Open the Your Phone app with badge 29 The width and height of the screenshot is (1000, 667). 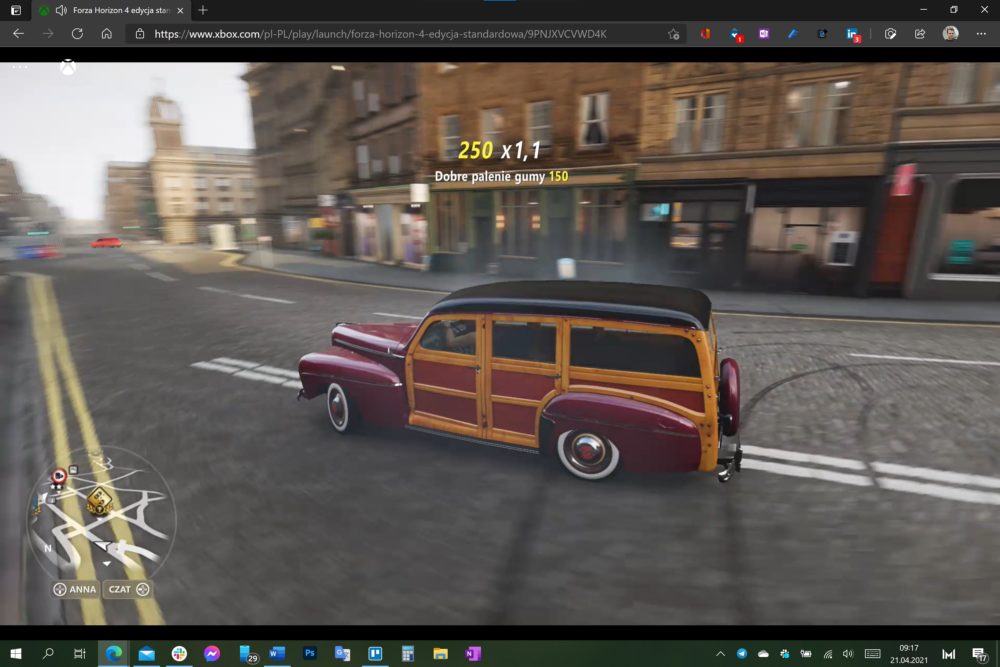[246, 654]
